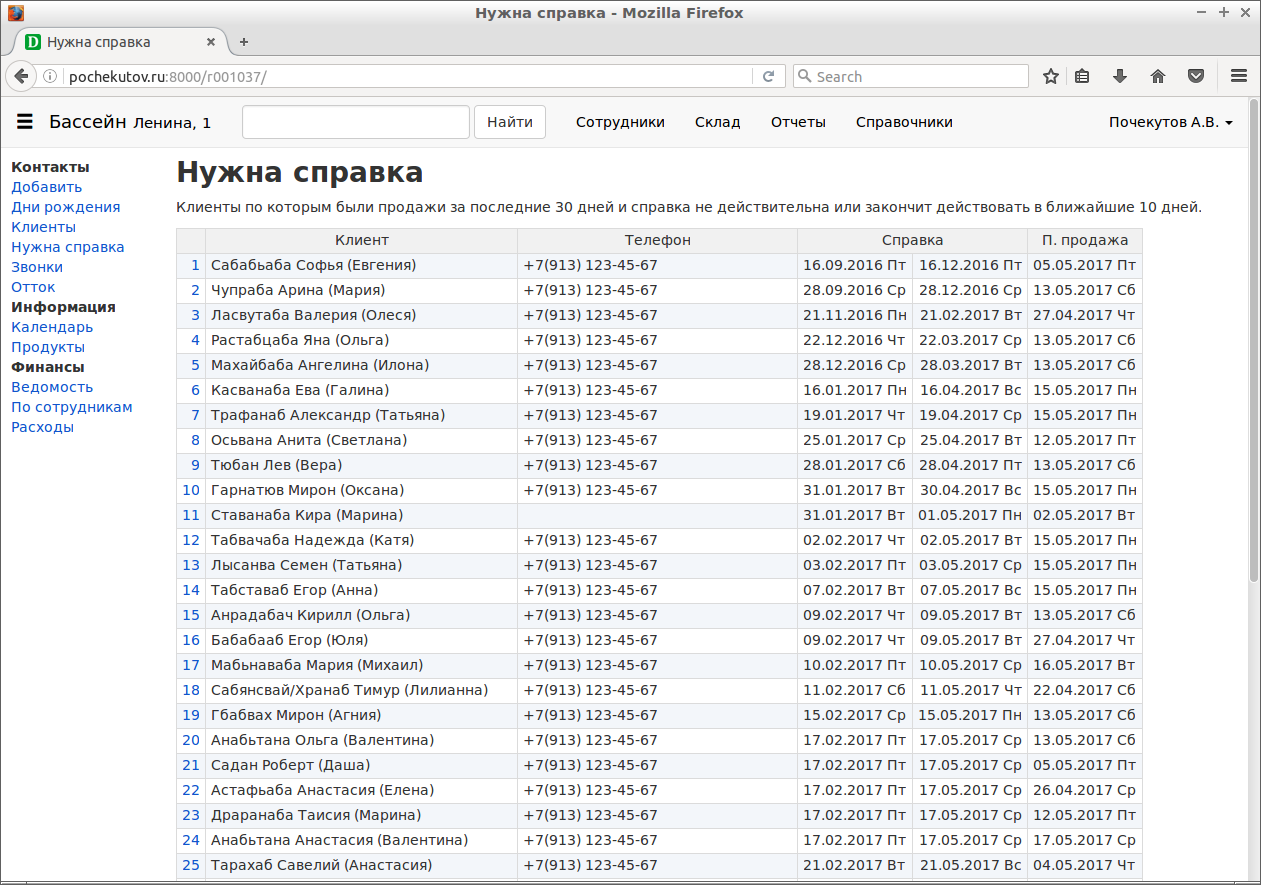Open the Firefox hamburger menu
This screenshot has height=885, width=1261.
click(1238, 76)
